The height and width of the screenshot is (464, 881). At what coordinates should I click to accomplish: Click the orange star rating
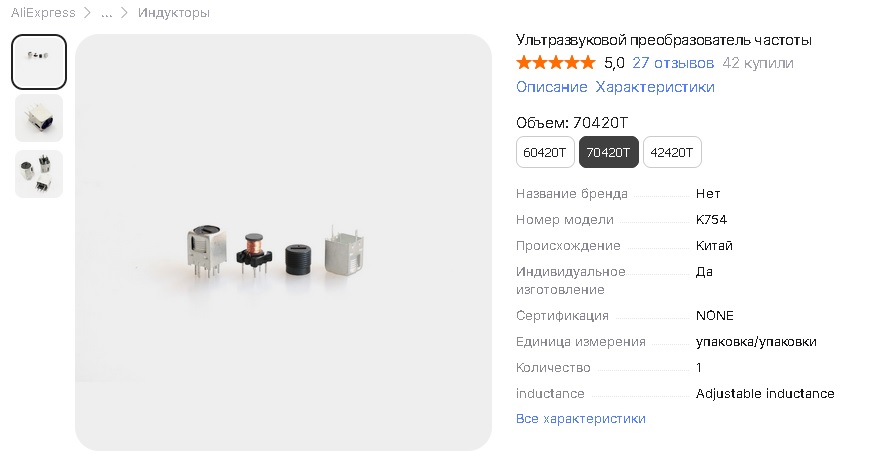click(555, 63)
